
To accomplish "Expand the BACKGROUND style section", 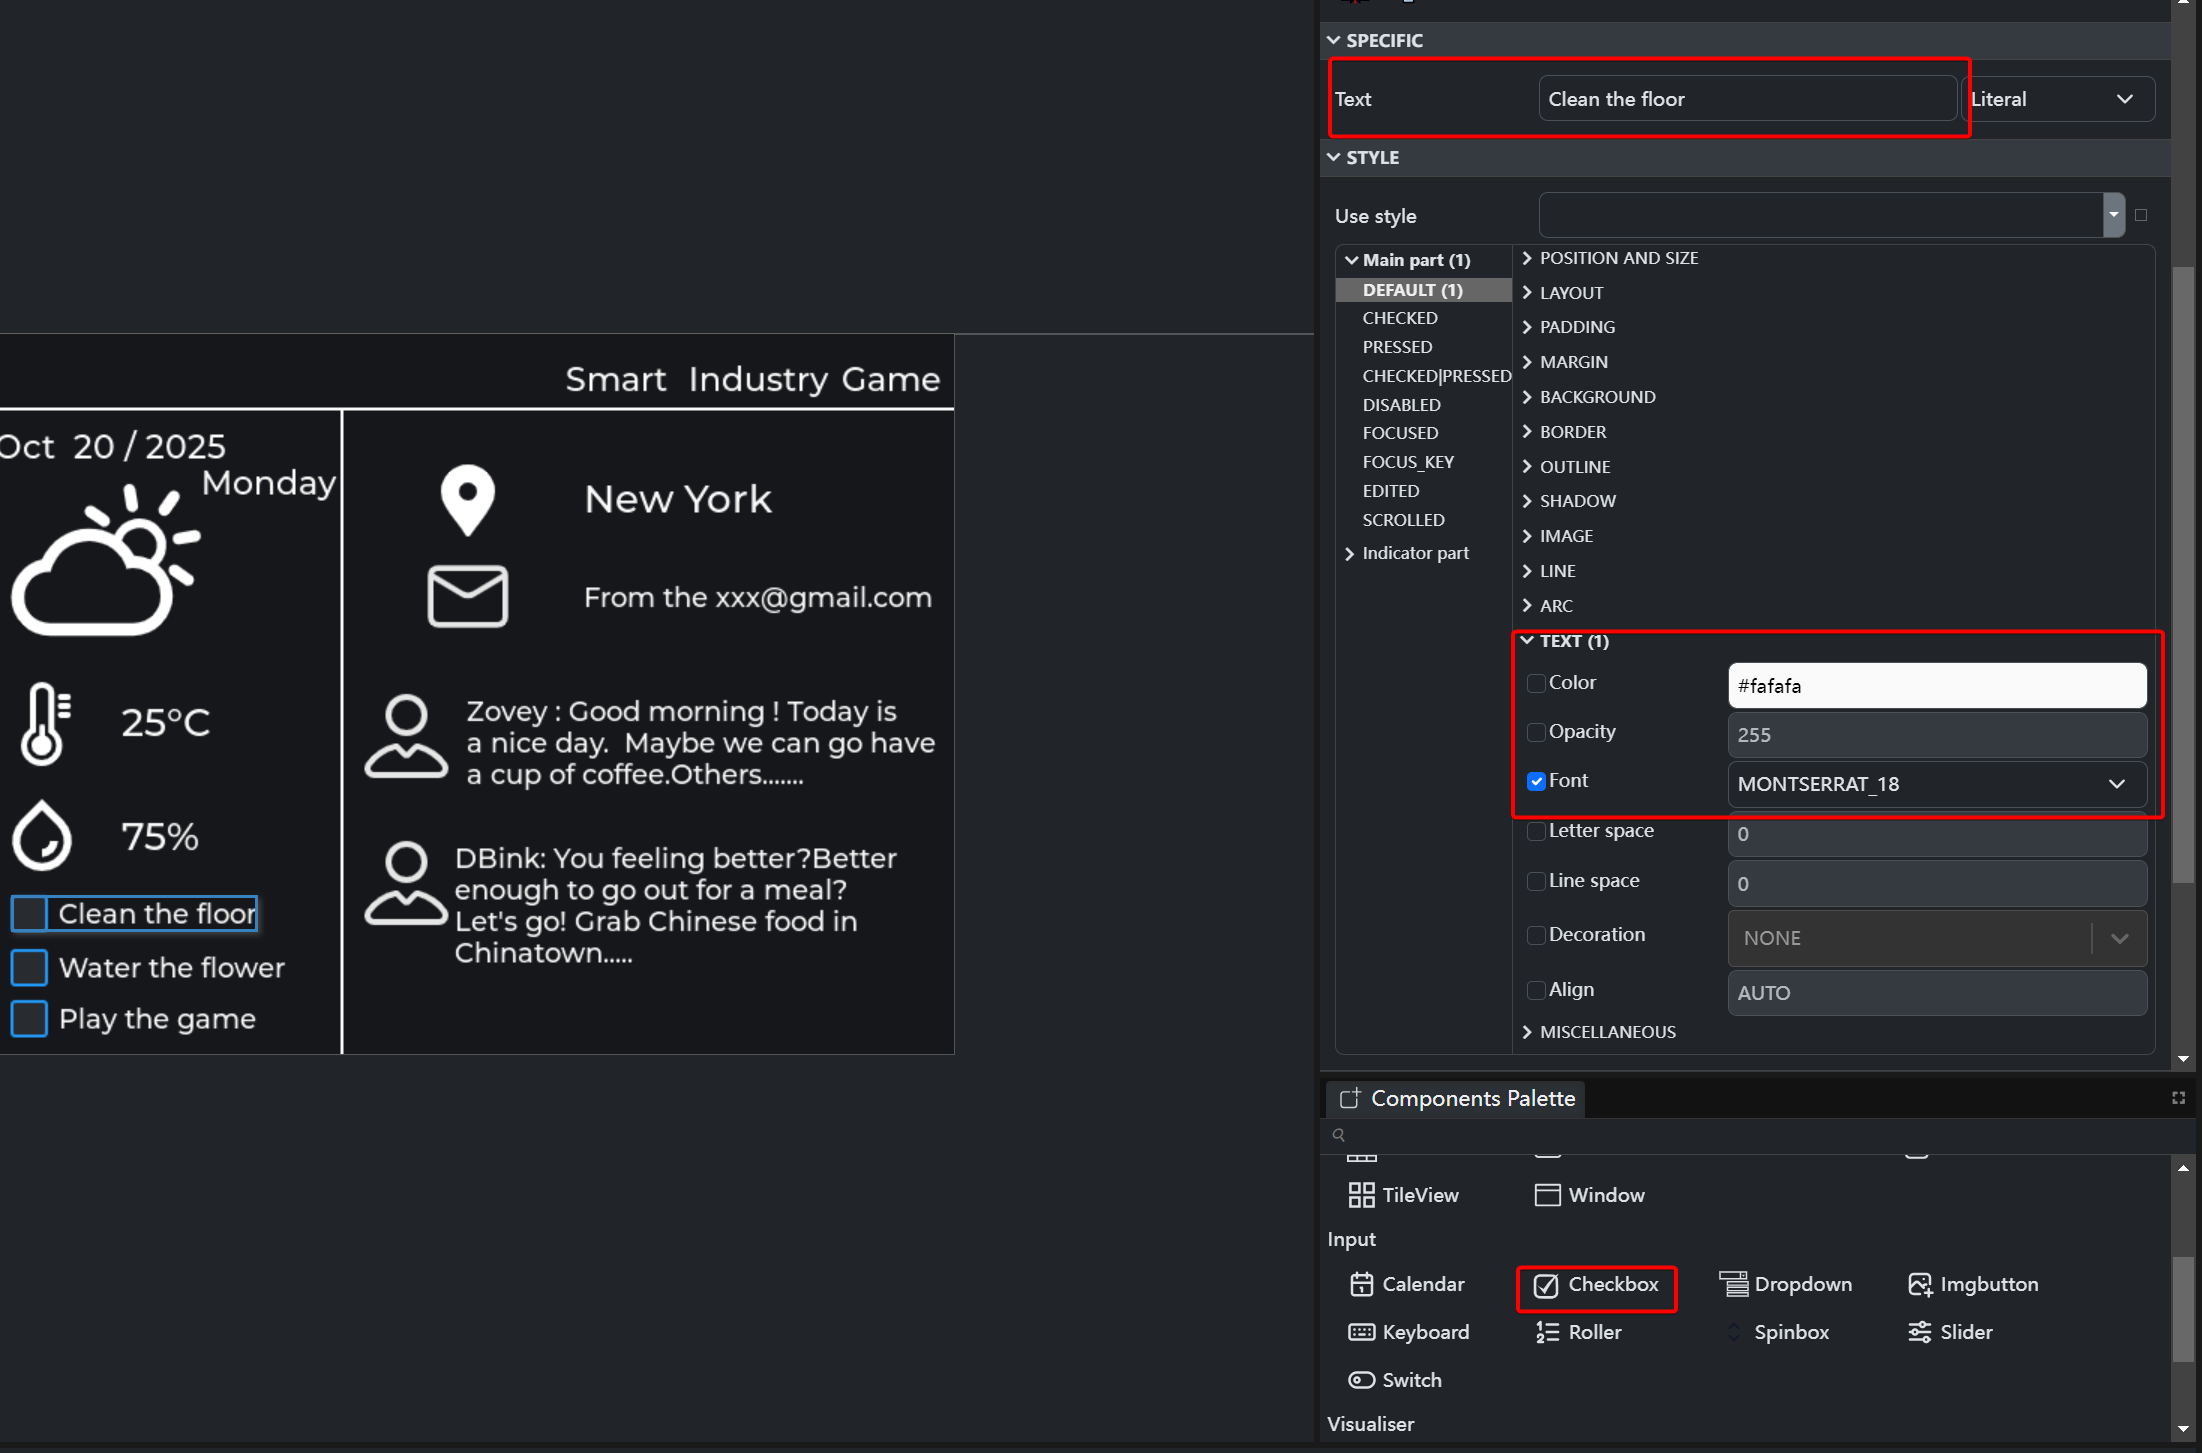I will (1596, 397).
